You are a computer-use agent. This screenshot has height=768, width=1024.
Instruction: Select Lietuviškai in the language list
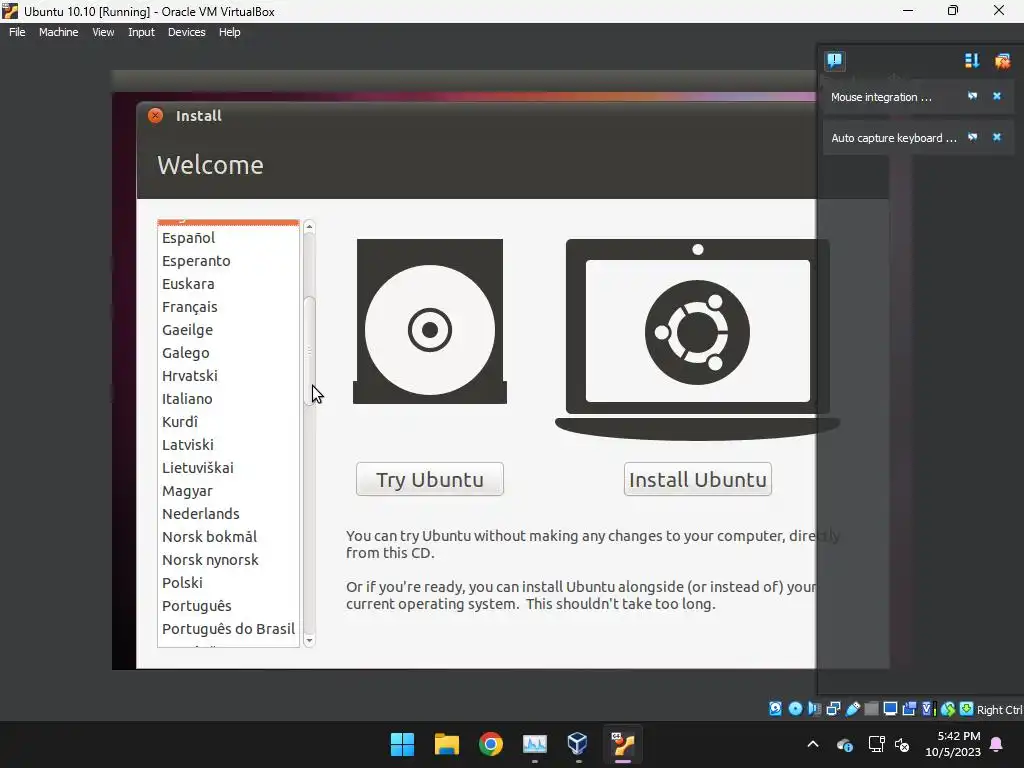coord(228,468)
